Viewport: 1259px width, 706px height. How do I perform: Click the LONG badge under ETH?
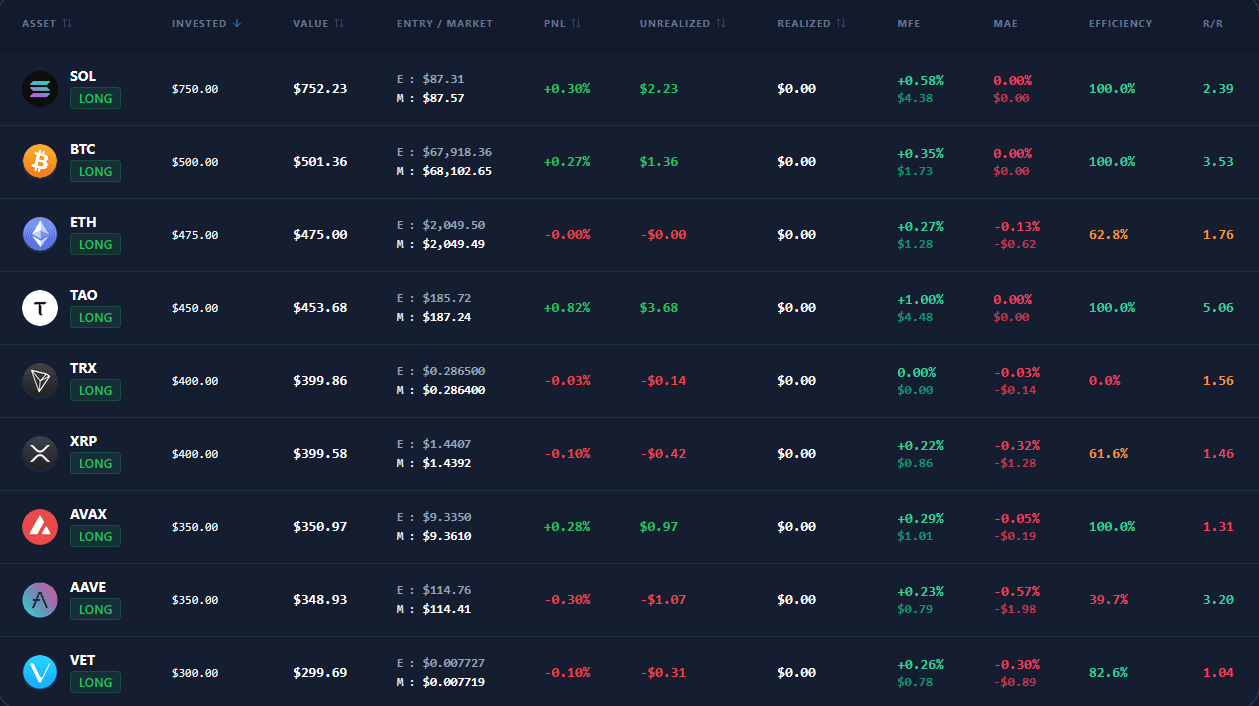coord(95,244)
